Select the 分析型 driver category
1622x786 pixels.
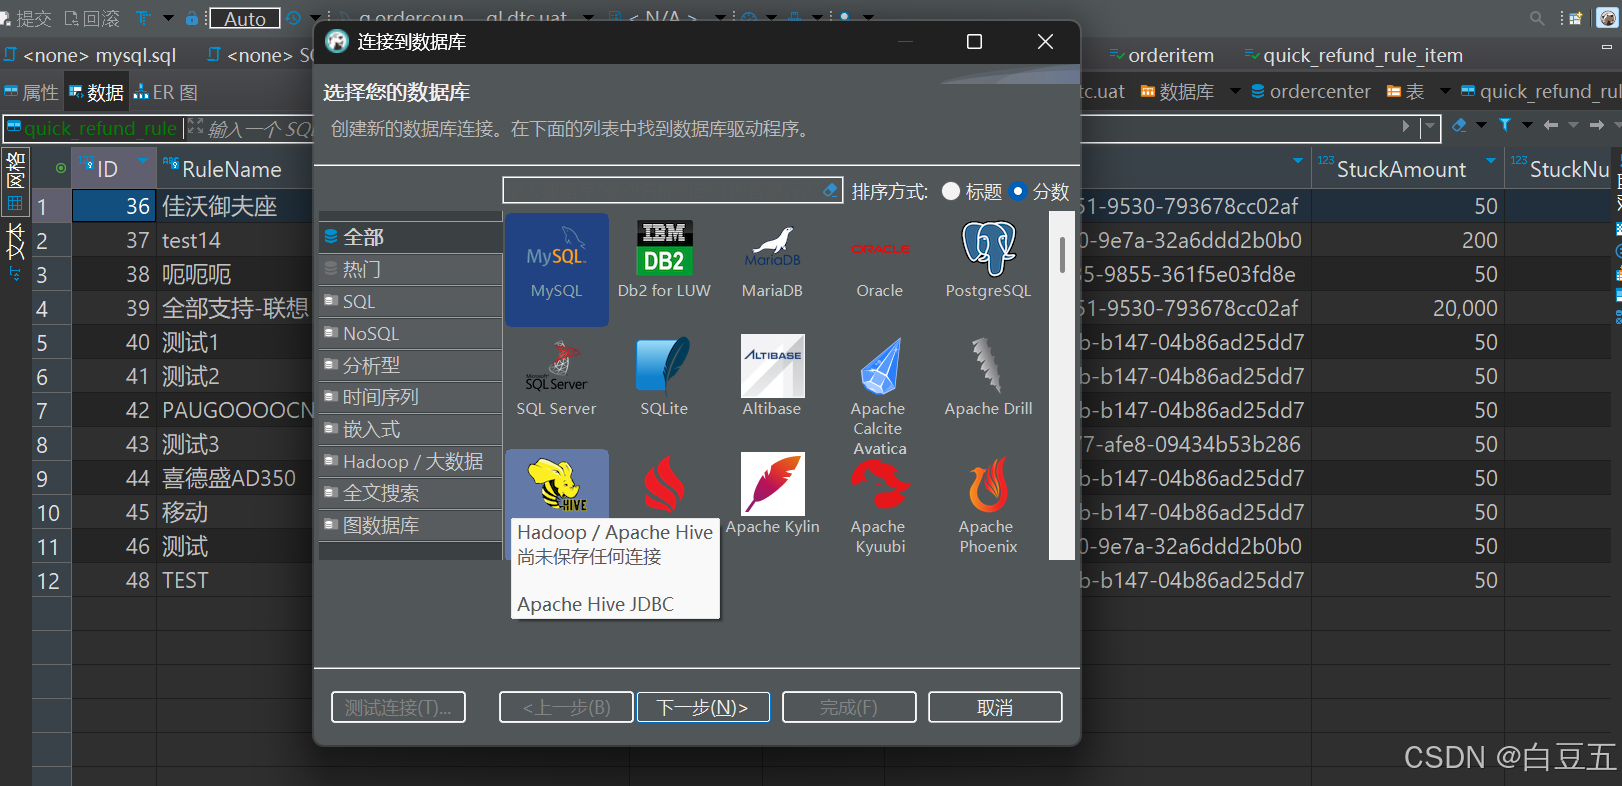(x=410, y=365)
